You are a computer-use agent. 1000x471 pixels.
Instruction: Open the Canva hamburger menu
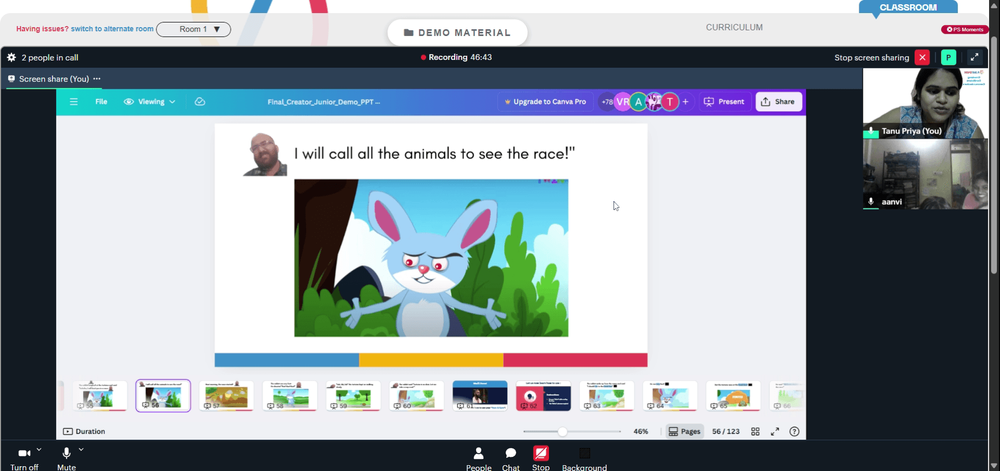pyautogui.click(x=74, y=102)
